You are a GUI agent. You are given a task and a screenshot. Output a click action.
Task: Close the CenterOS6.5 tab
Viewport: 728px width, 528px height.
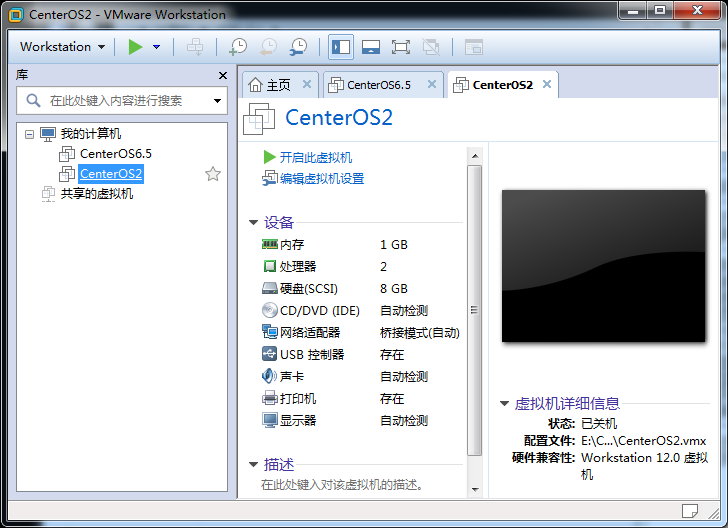click(x=432, y=84)
